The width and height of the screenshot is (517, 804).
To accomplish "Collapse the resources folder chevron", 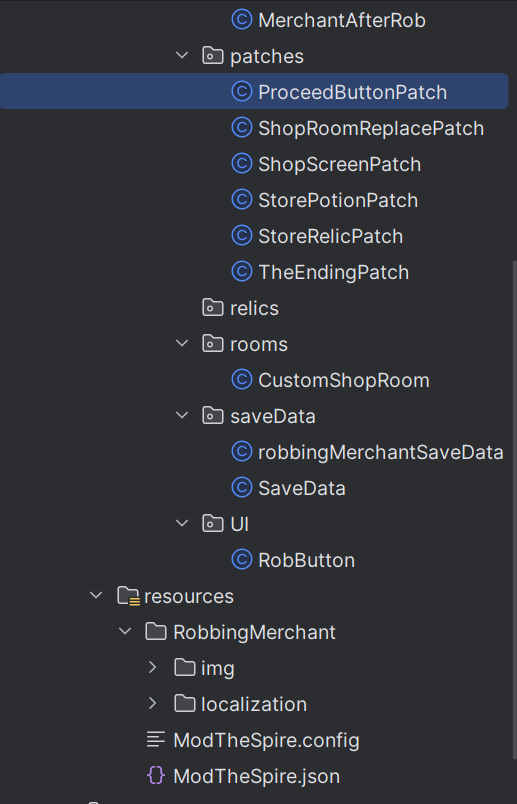I will [96, 595].
